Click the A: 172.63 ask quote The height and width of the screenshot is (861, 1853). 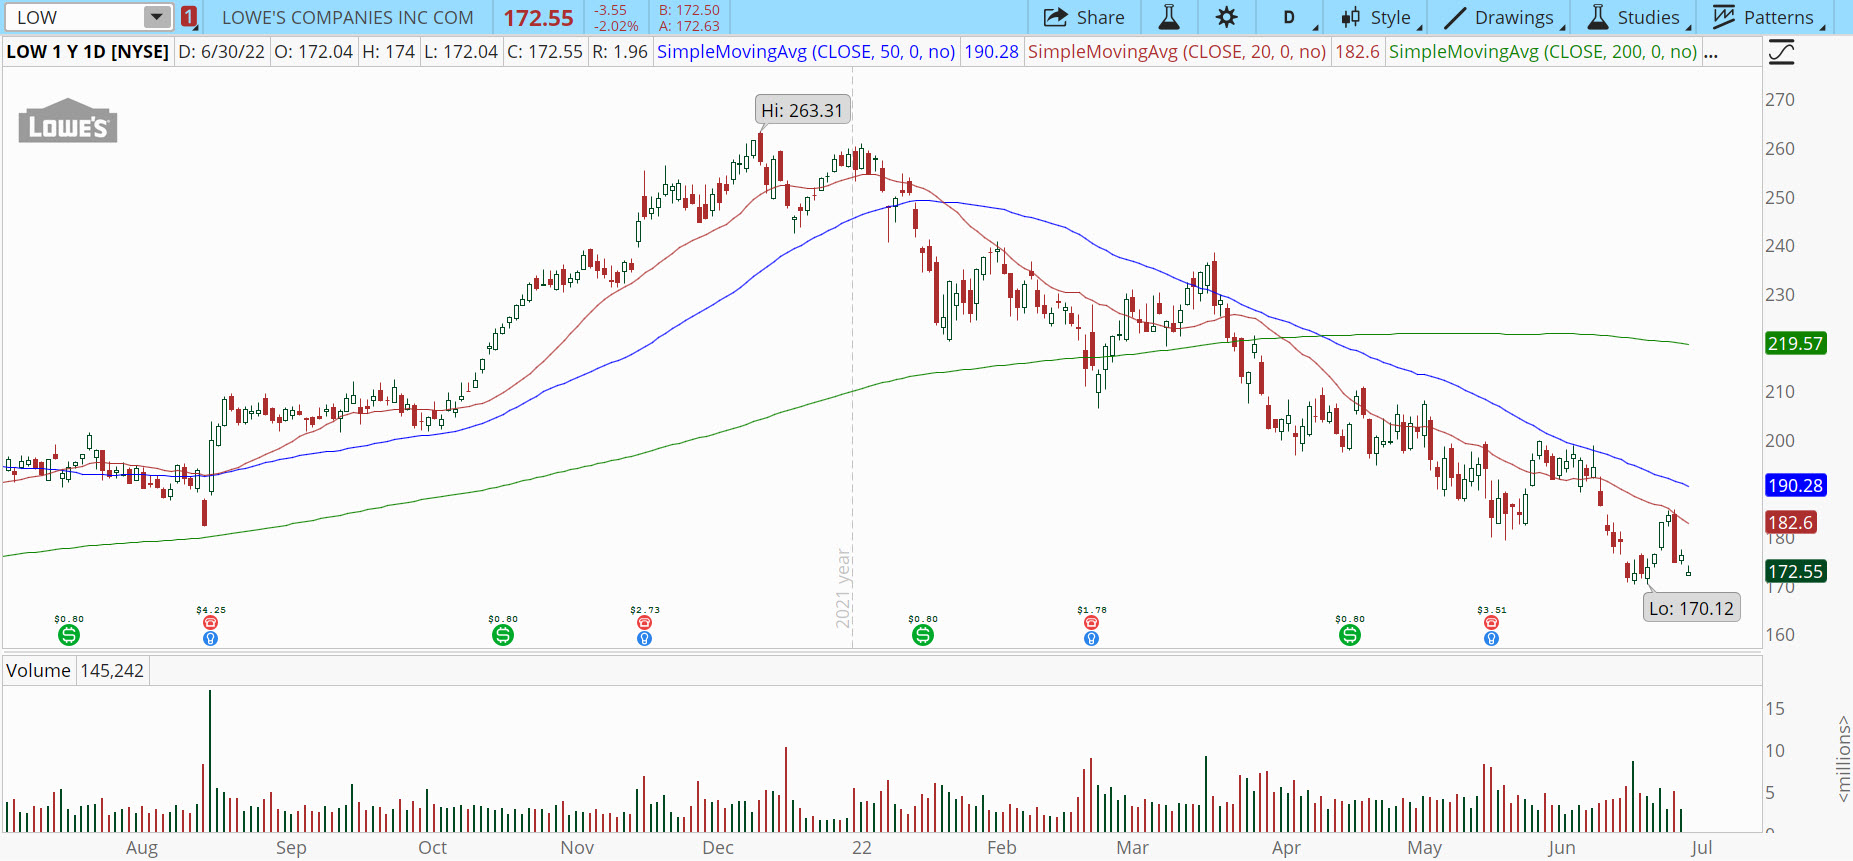689,26
